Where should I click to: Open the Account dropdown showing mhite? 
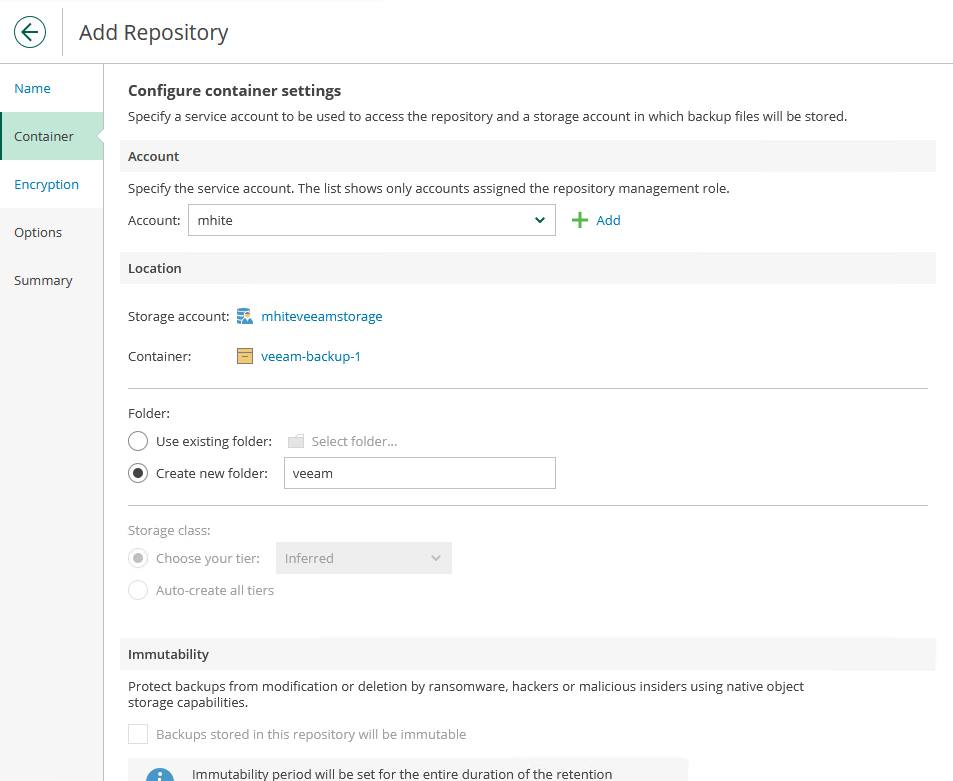point(371,220)
